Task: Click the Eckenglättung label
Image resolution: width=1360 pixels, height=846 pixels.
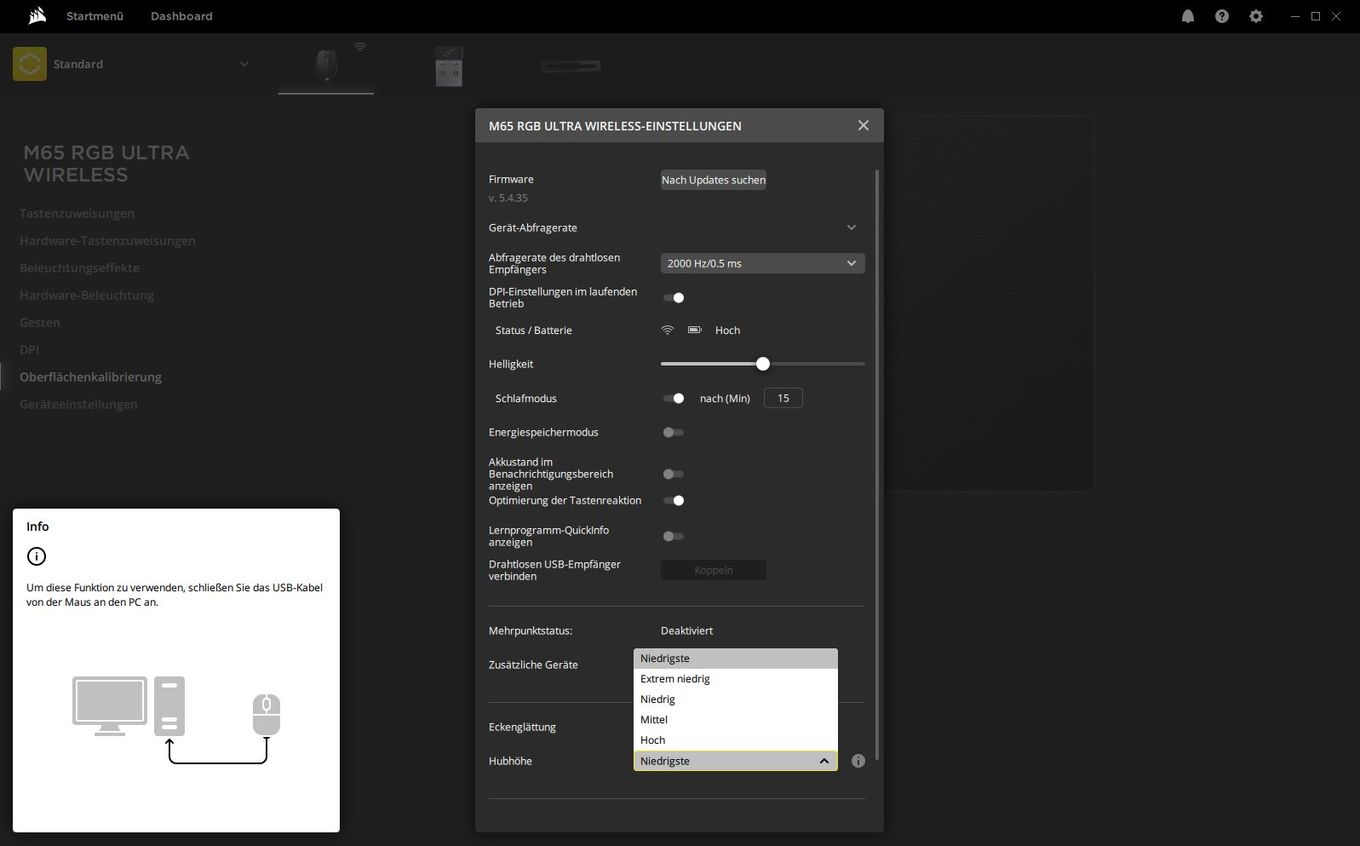Action: coord(522,727)
